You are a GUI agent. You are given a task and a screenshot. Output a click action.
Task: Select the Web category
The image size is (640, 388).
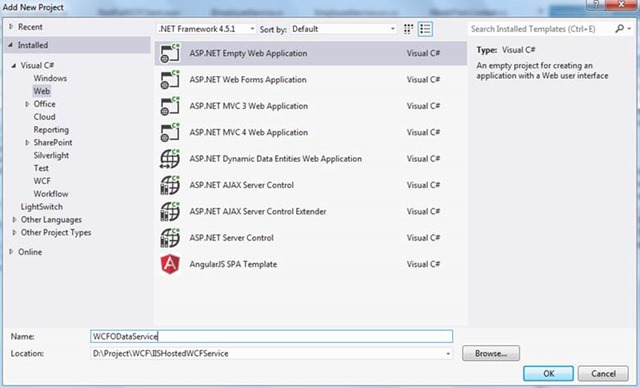[x=42, y=91]
